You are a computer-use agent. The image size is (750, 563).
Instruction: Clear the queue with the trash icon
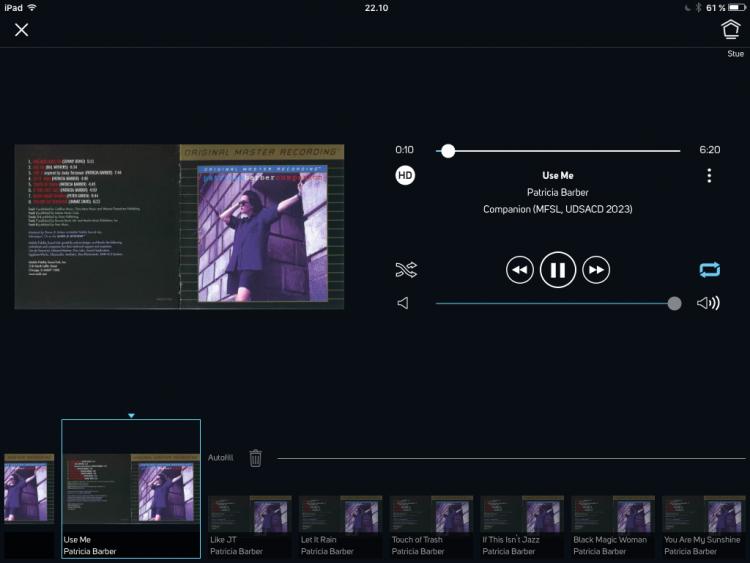click(255, 458)
